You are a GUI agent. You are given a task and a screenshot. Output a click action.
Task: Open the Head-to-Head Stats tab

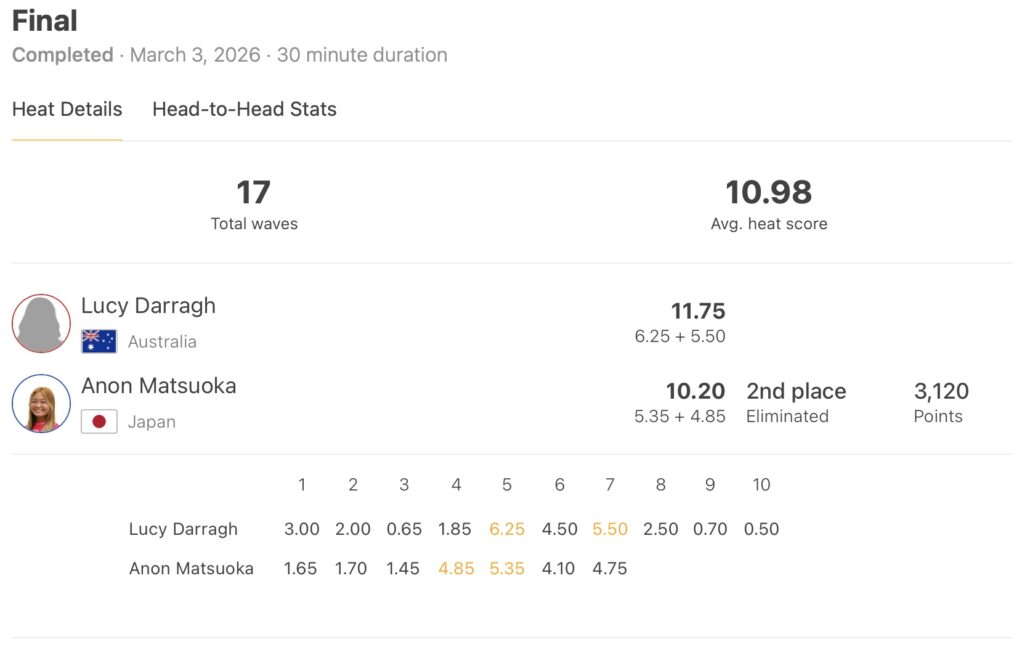(x=244, y=110)
